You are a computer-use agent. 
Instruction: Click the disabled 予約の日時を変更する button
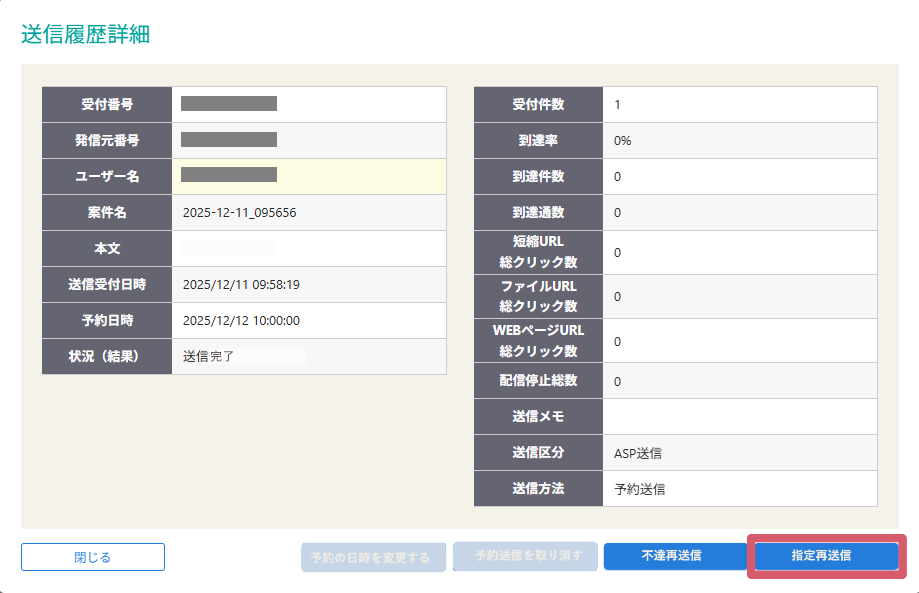coord(372,557)
